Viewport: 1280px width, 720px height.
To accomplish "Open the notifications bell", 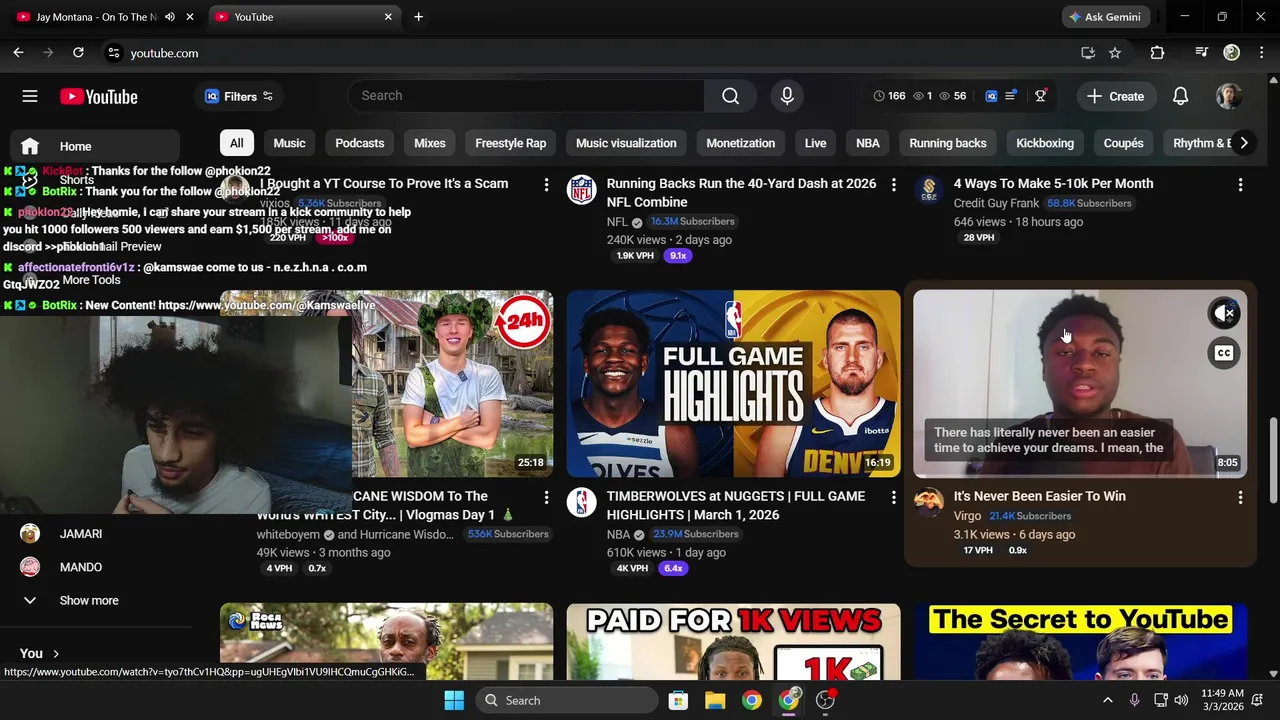I will [1180, 96].
